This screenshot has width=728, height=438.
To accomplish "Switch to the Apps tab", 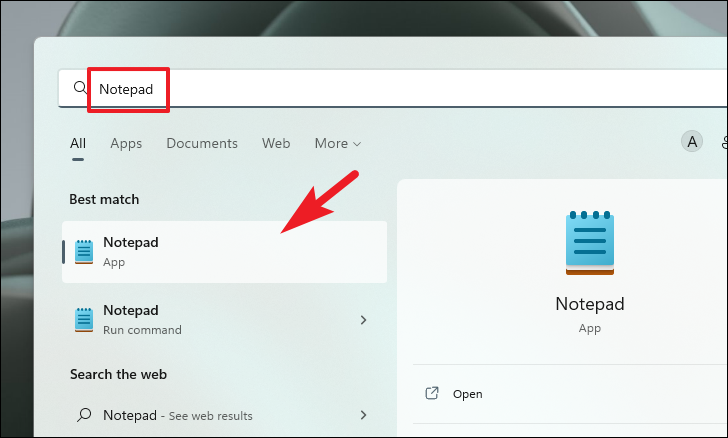I will point(126,144).
